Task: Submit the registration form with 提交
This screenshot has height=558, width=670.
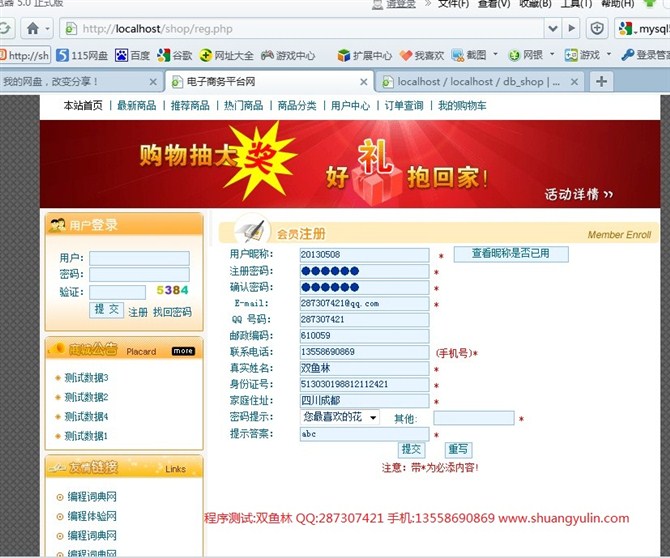Action: point(411,449)
